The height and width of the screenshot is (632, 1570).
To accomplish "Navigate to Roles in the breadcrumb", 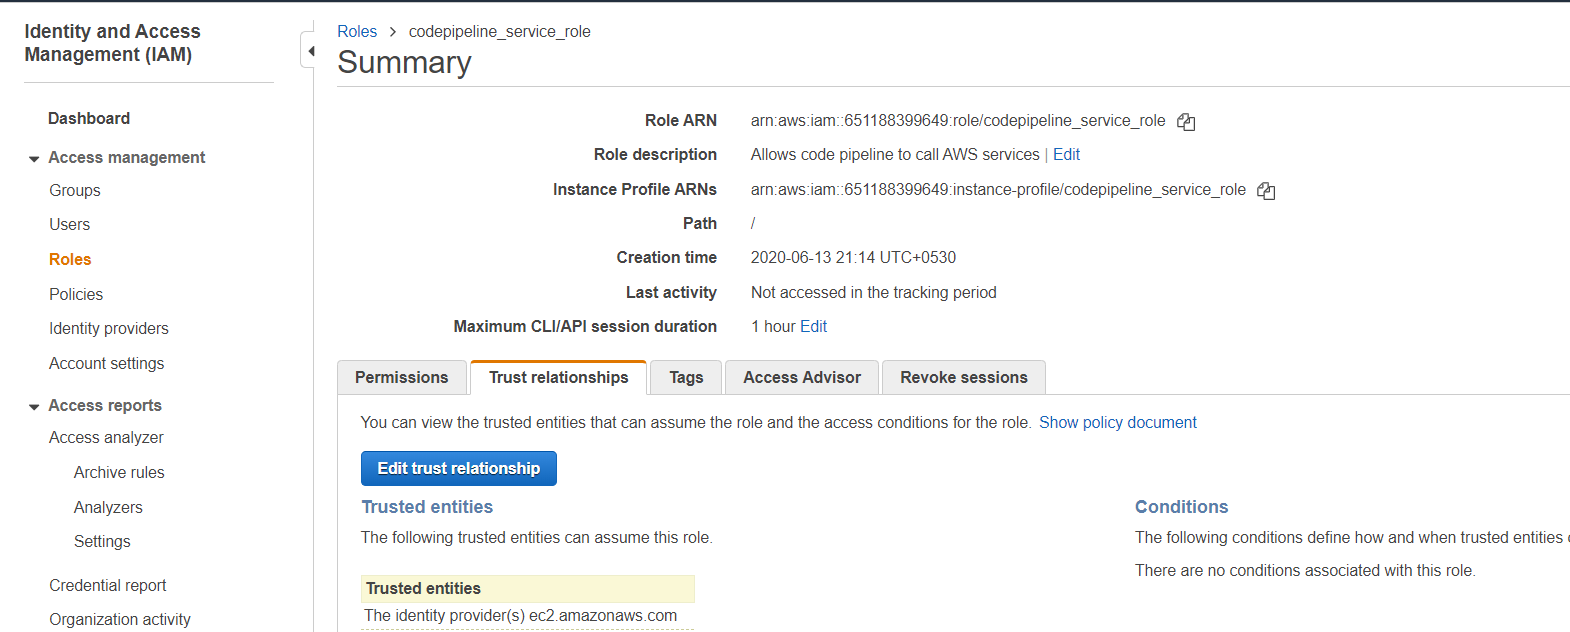I will [357, 31].
